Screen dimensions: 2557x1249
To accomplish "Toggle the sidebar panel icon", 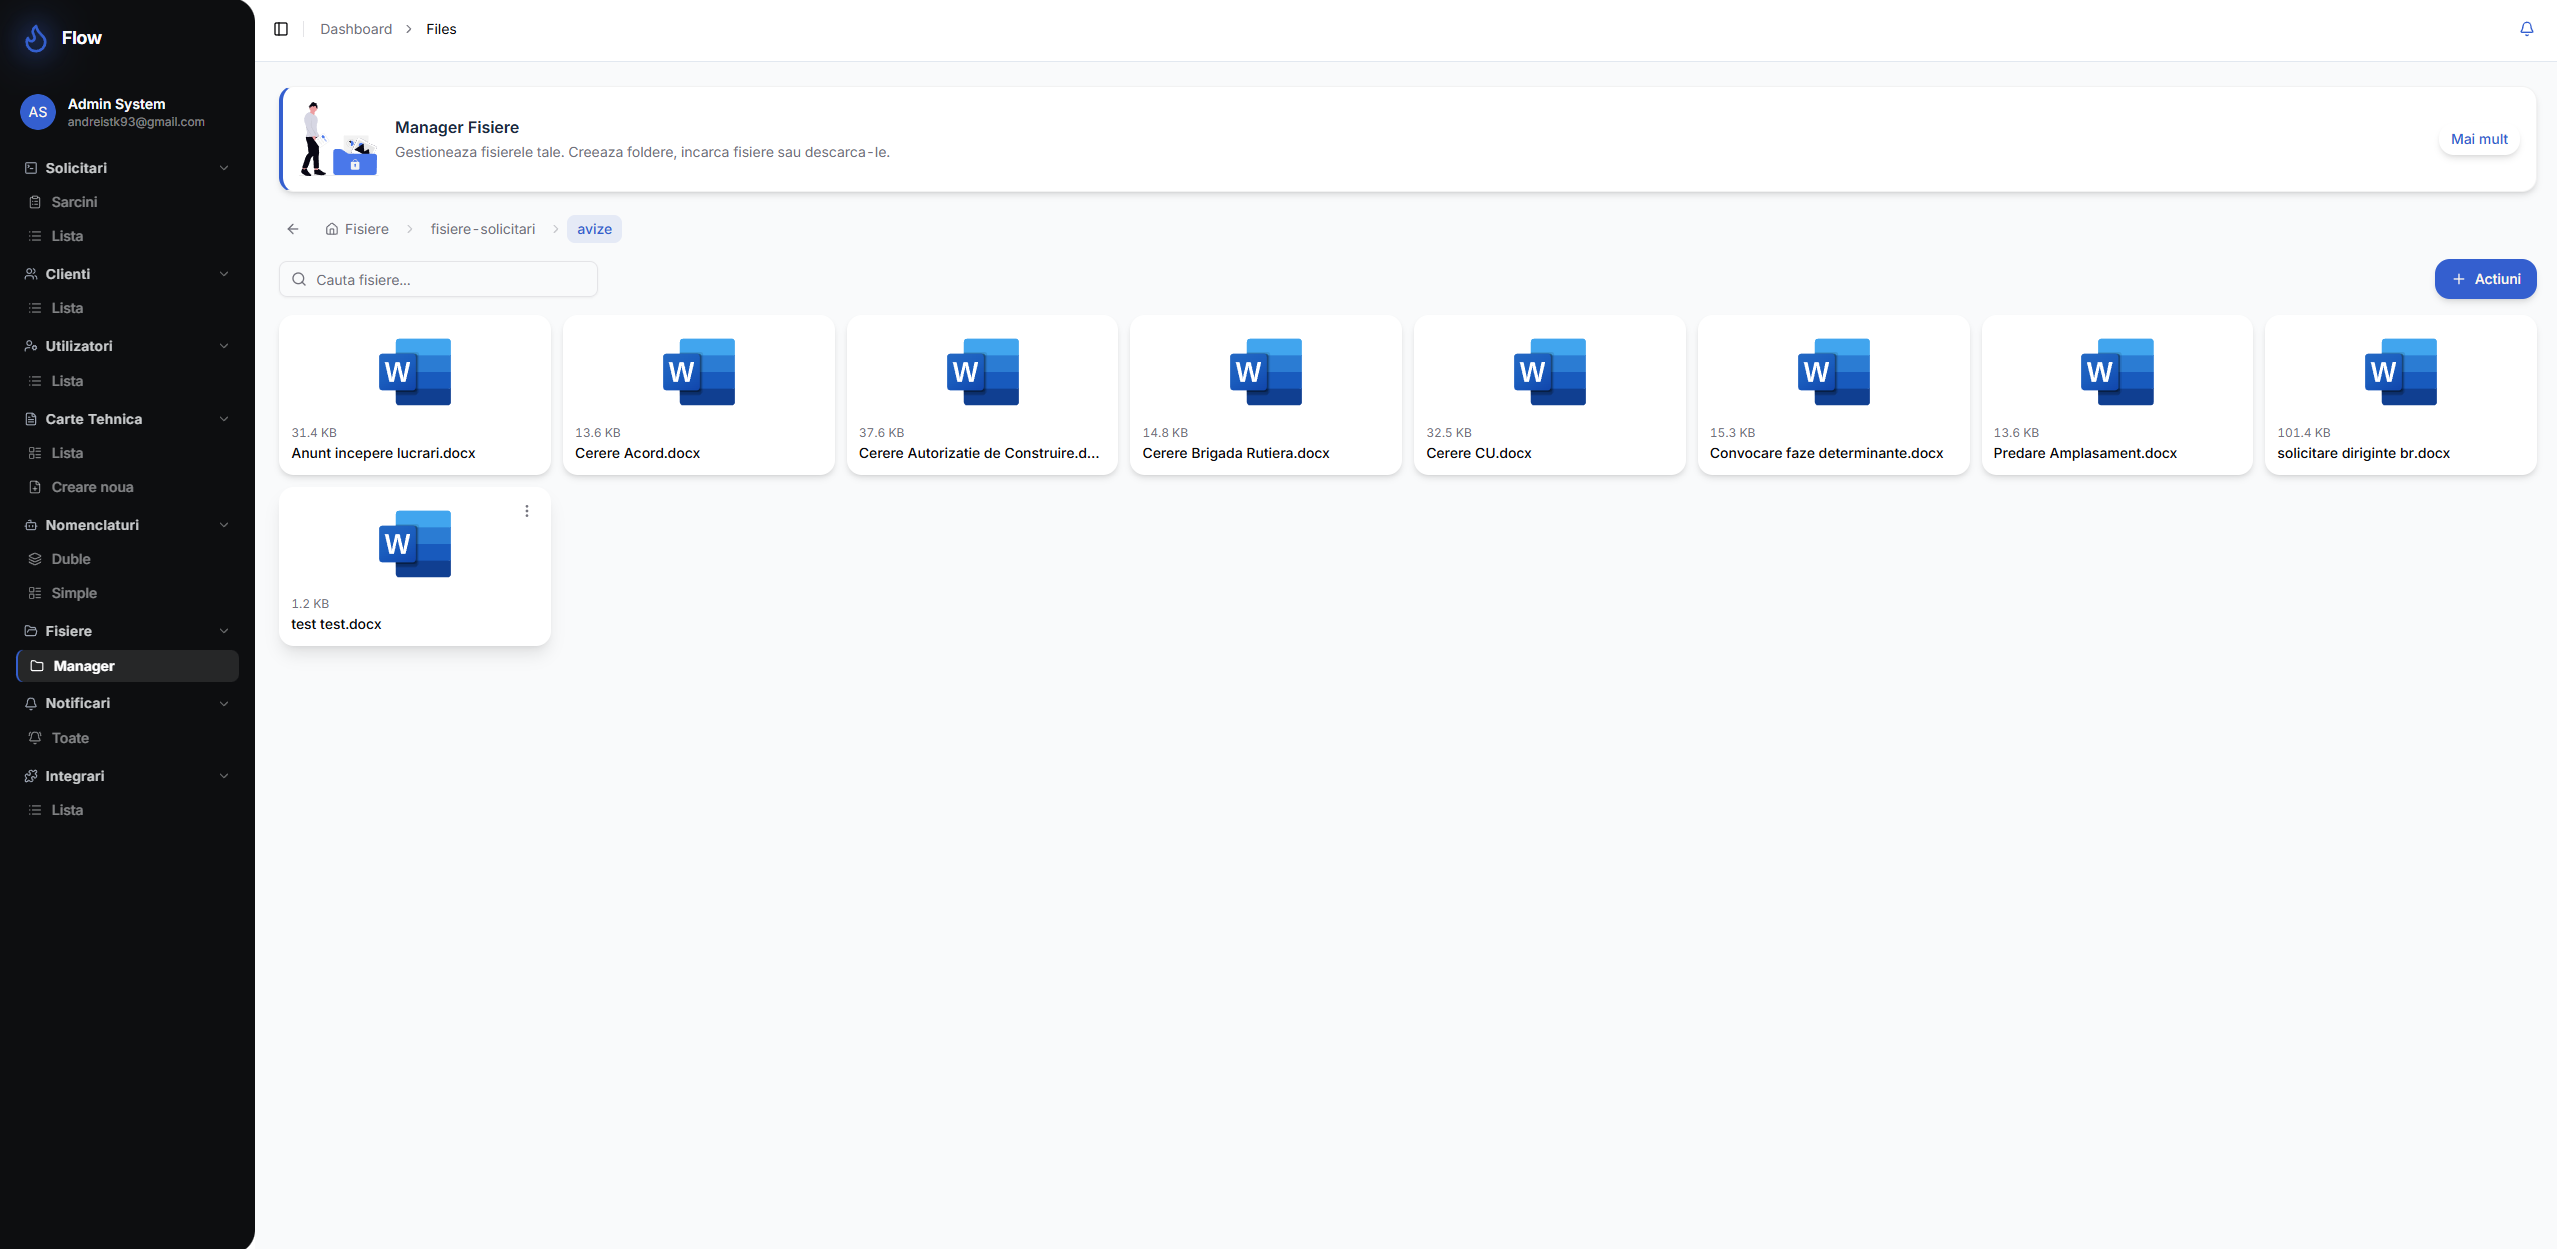I will 281,29.
